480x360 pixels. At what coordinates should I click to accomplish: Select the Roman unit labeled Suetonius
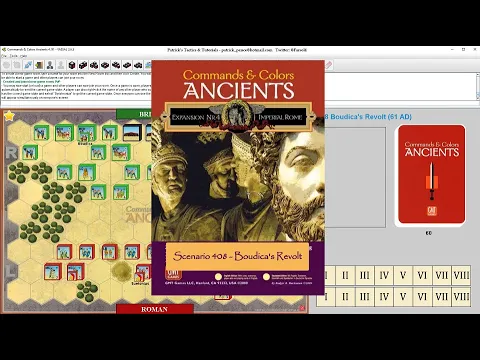click(142, 274)
